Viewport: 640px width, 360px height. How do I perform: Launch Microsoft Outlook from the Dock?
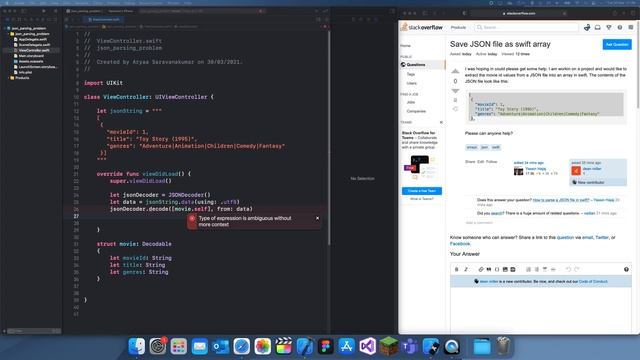pos(221,347)
